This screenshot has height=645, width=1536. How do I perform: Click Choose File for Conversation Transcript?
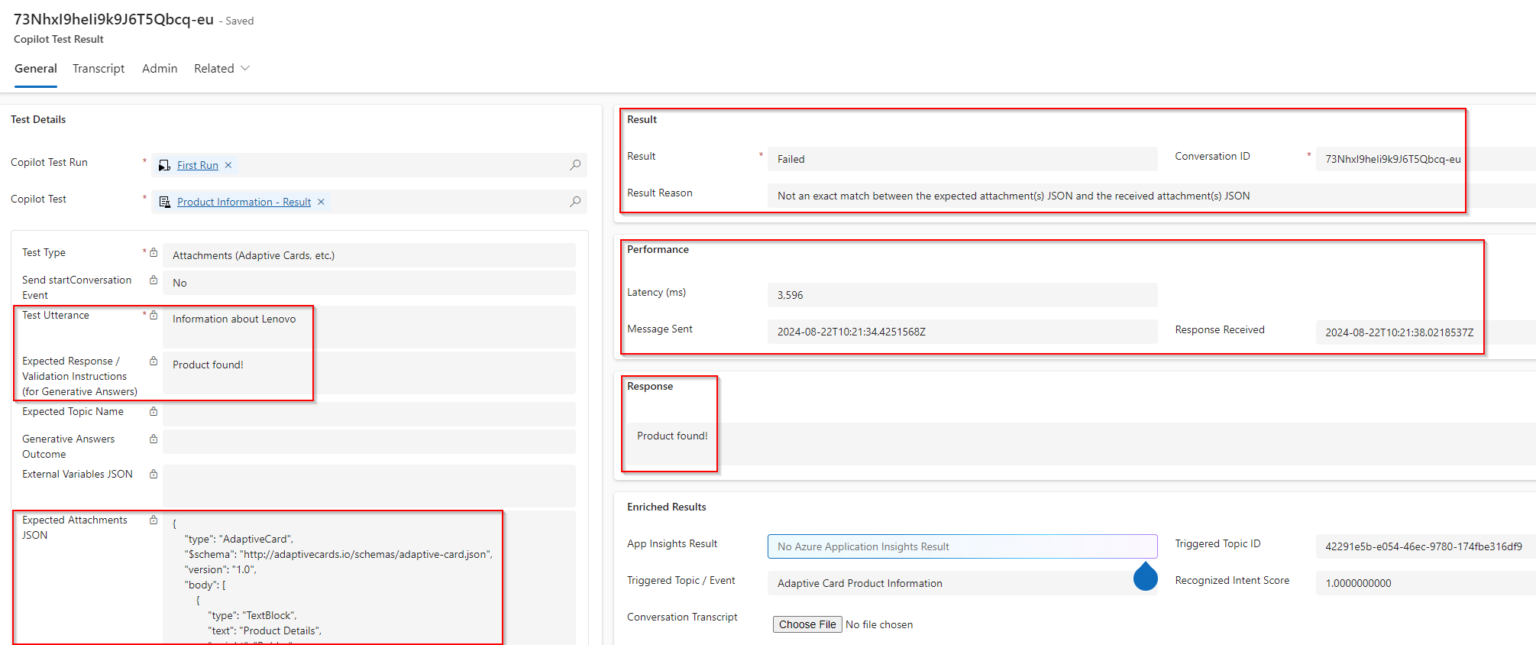tap(806, 625)
